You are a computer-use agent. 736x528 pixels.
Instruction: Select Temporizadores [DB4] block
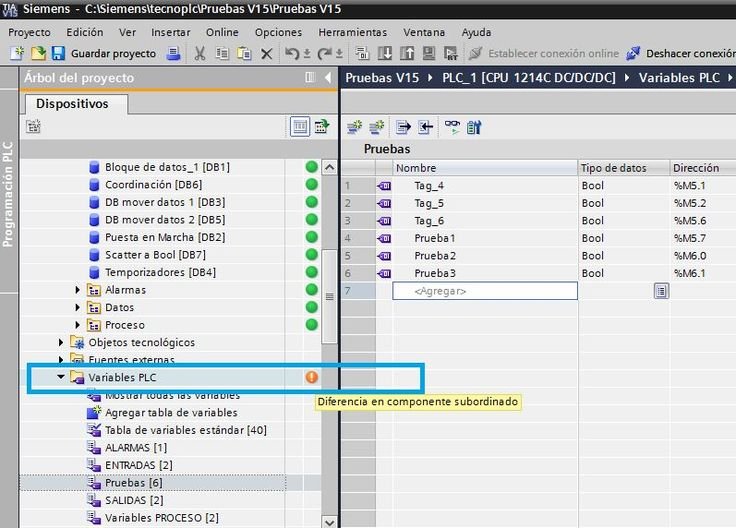point(160,272)
